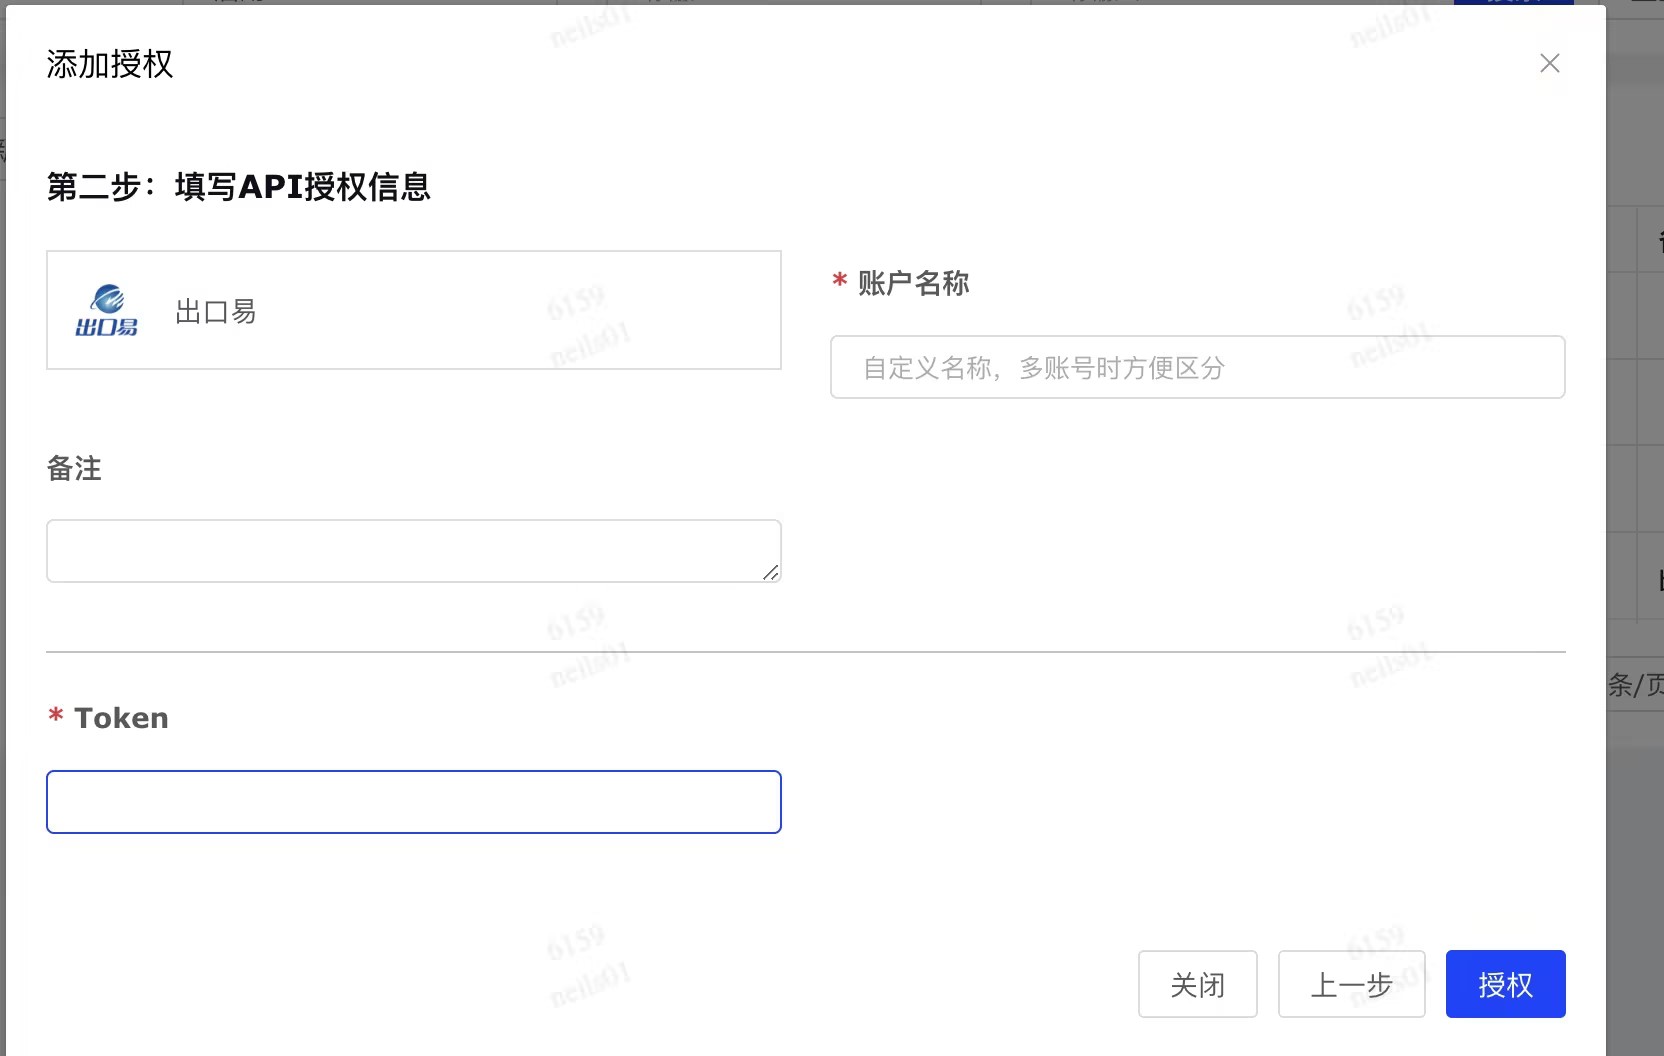
Task: Click the 出口易 platform name text
Action: [x=214, y=311]
